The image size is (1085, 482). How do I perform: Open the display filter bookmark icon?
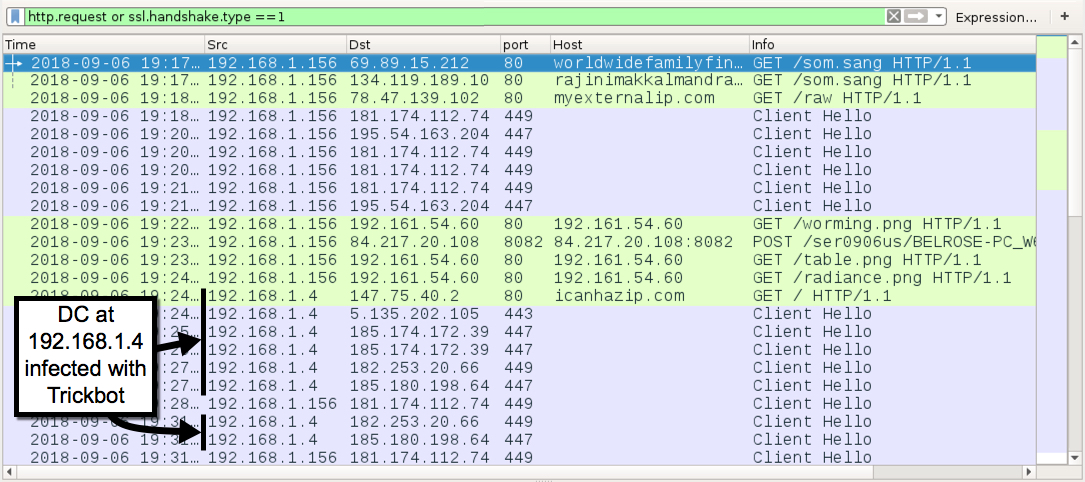tap(15, 17)
